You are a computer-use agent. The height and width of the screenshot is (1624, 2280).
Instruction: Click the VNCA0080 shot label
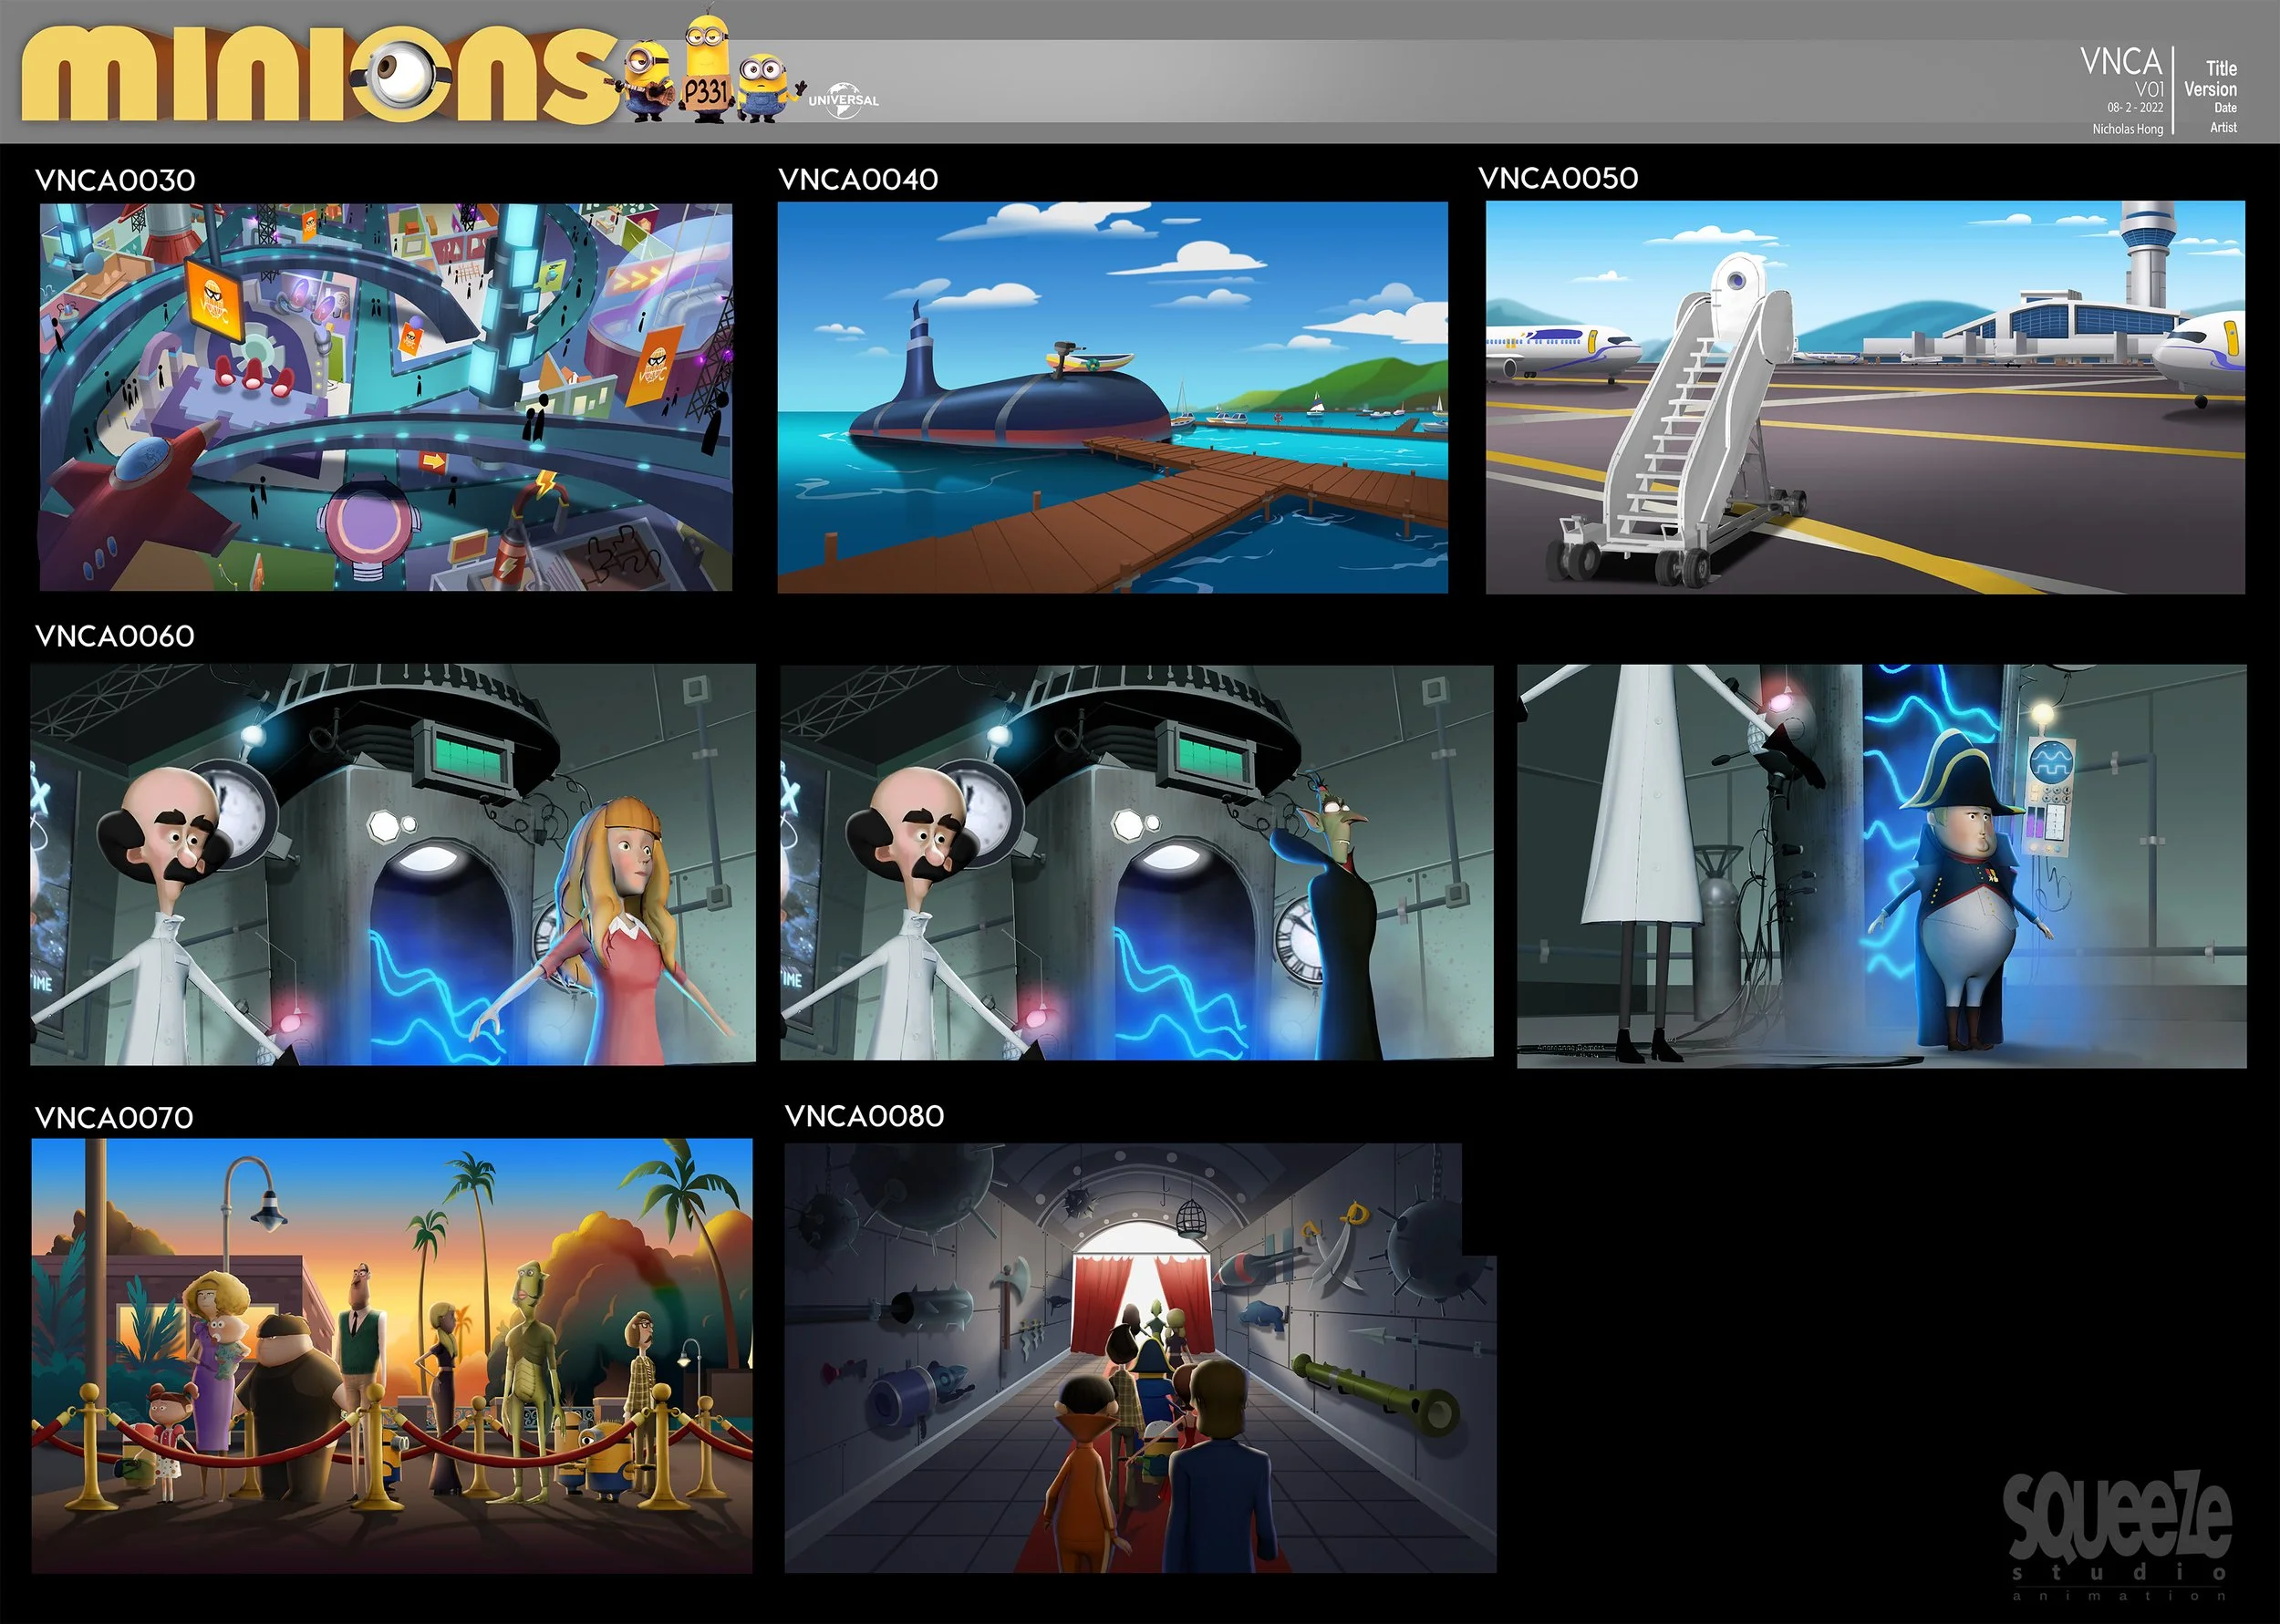pos(864,1116)
